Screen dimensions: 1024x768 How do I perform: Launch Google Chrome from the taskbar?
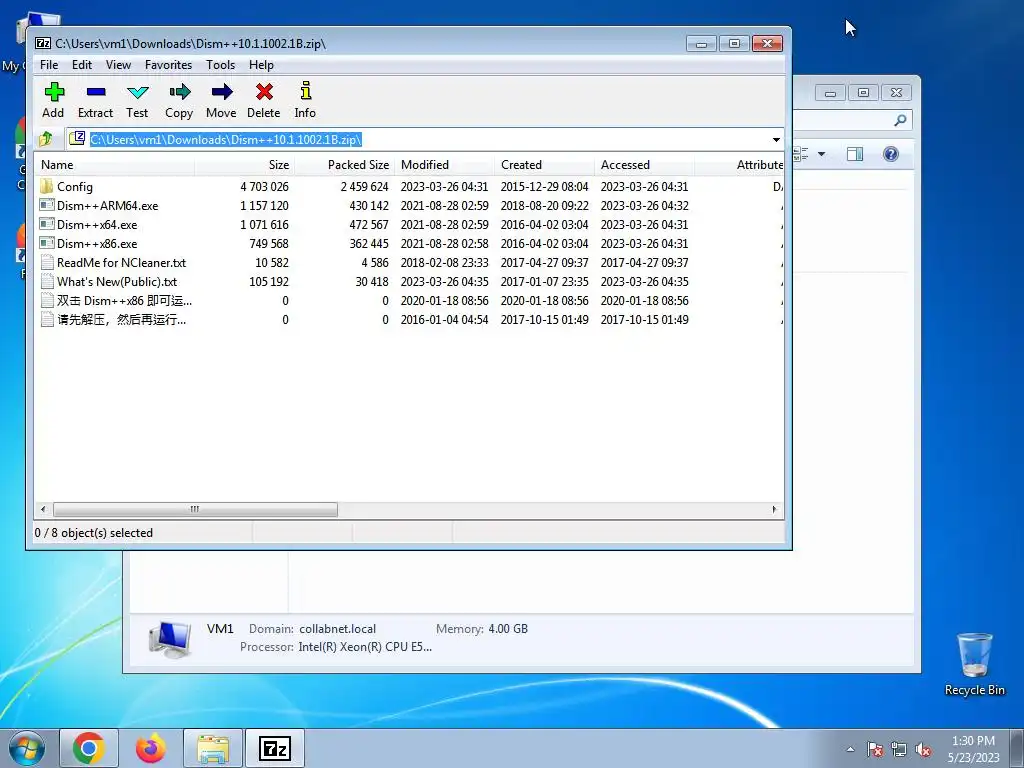coord(89,748)
